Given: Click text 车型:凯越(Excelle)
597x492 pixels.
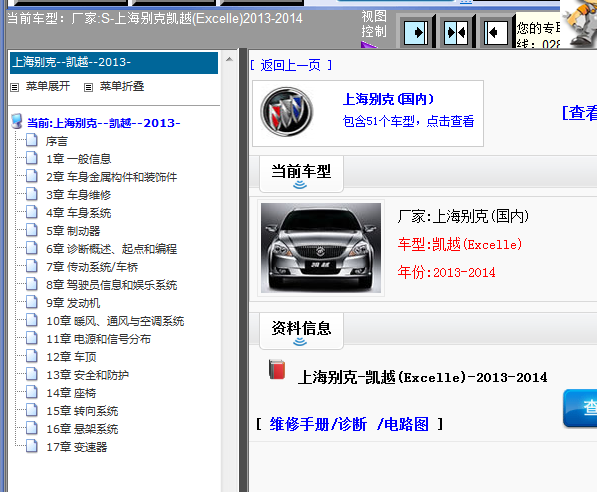Looking at the screenshot, I should click(x=460, y=244).
